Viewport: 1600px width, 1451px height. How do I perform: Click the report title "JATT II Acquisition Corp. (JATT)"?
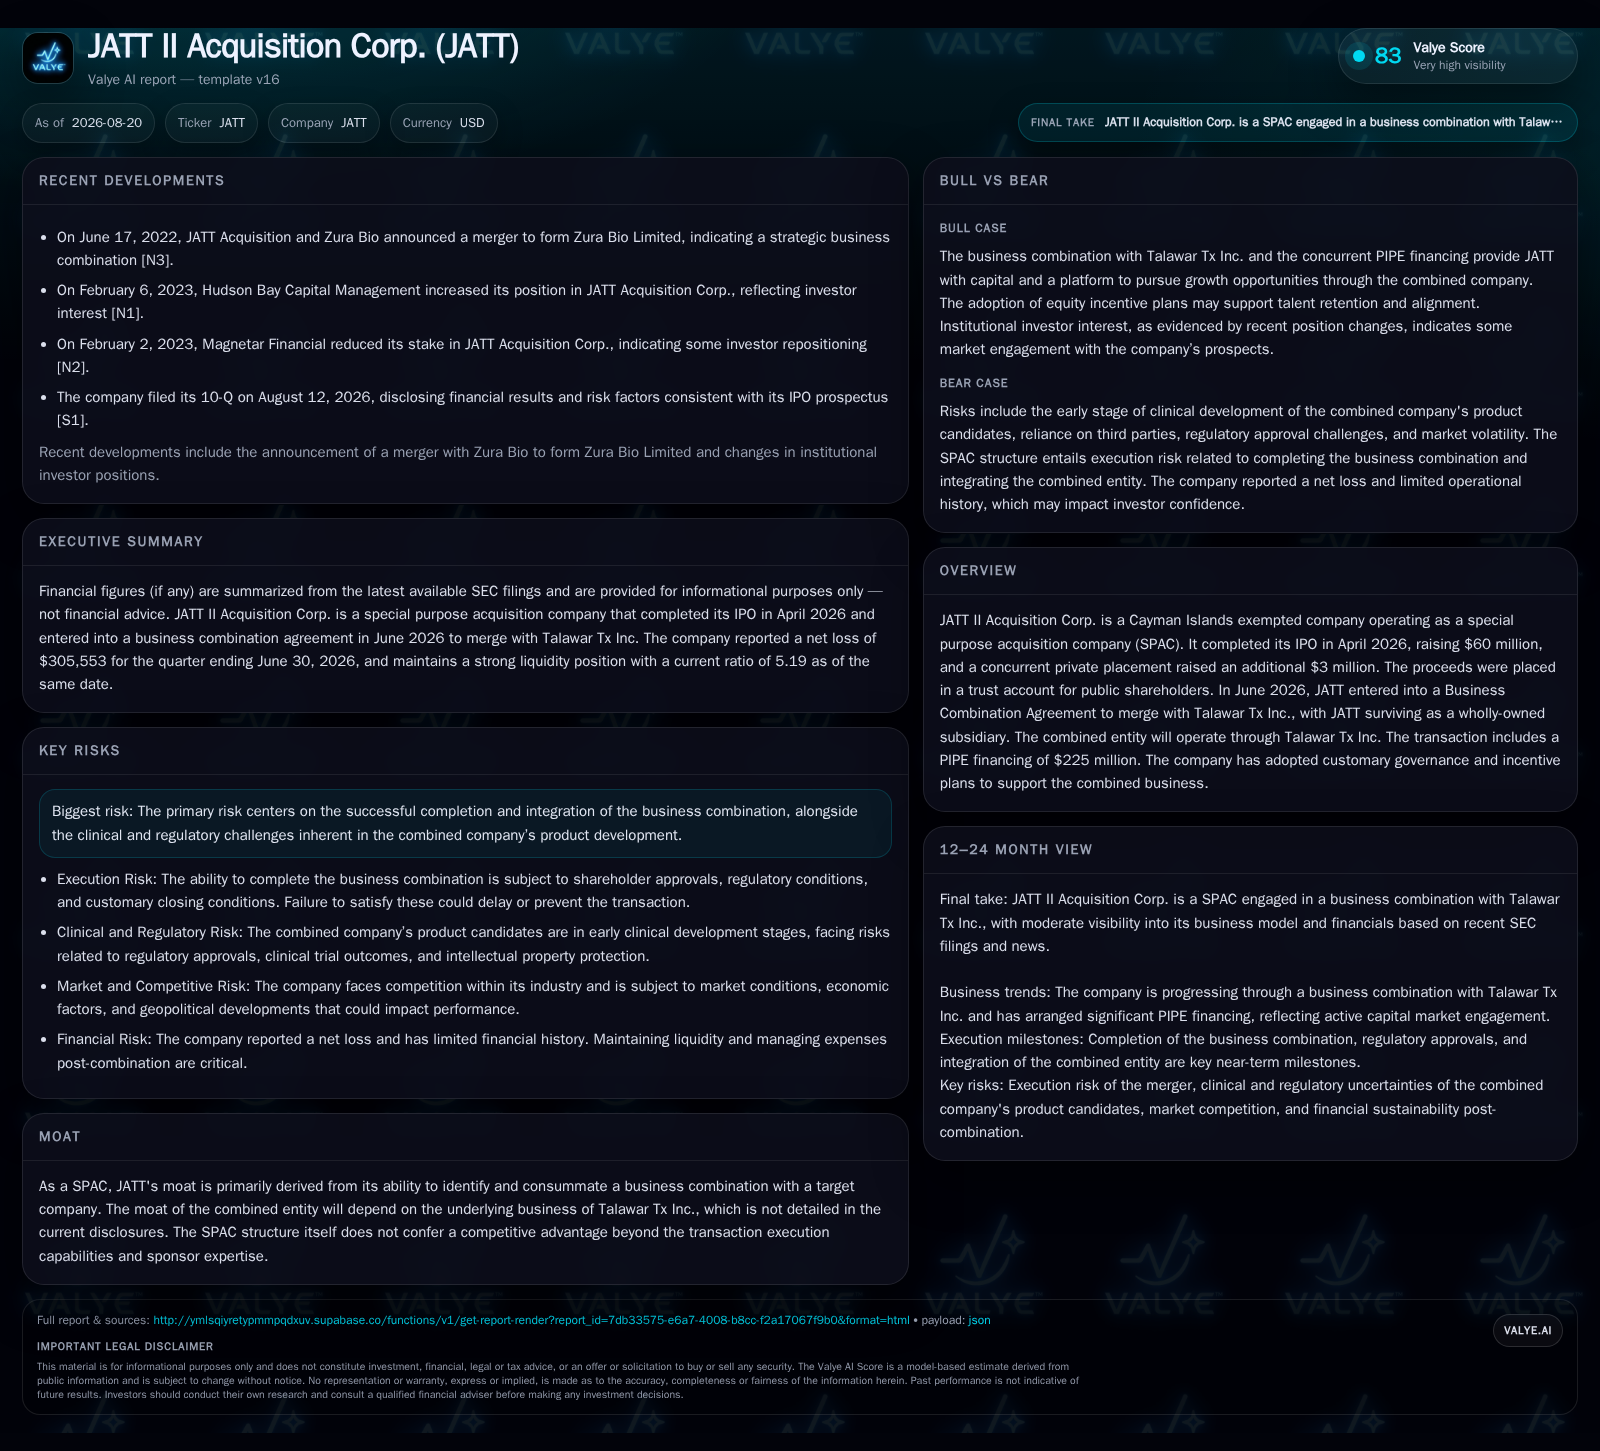[x=303, y=47]
